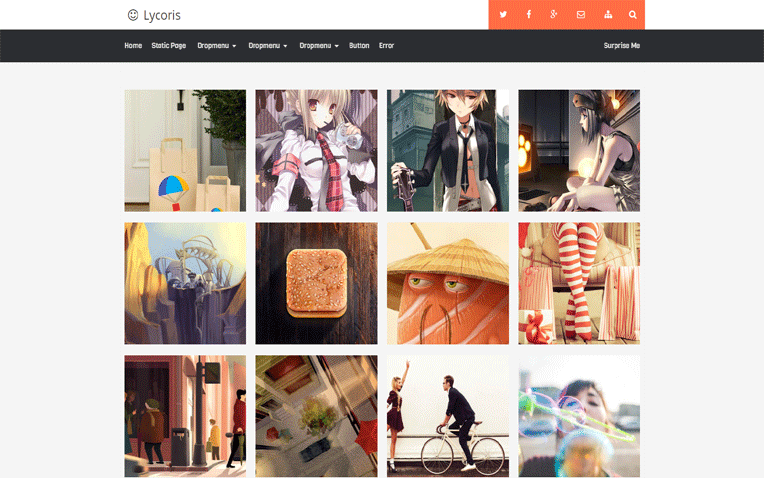Click the Lycoris site title
764x478 pixels.
click(162, 16)
